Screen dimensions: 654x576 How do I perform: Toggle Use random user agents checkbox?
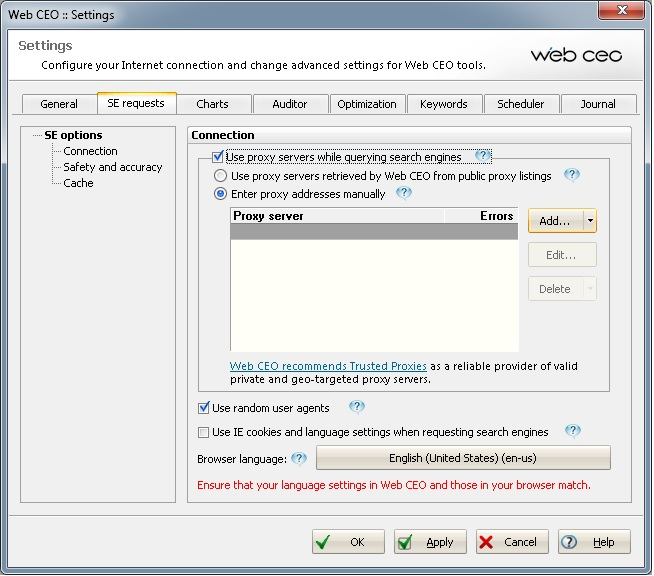(x=204, y=407)
